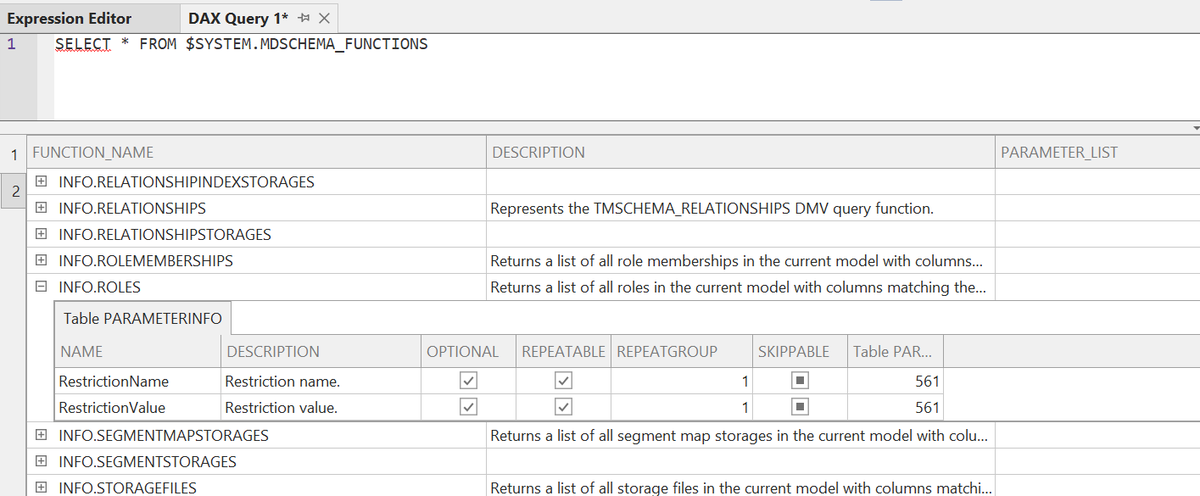Image resolution: width=1200 pixels, height=496 pixels.
Task: Click into the query editor SELECT line
Action: click(x=240, y=44)
